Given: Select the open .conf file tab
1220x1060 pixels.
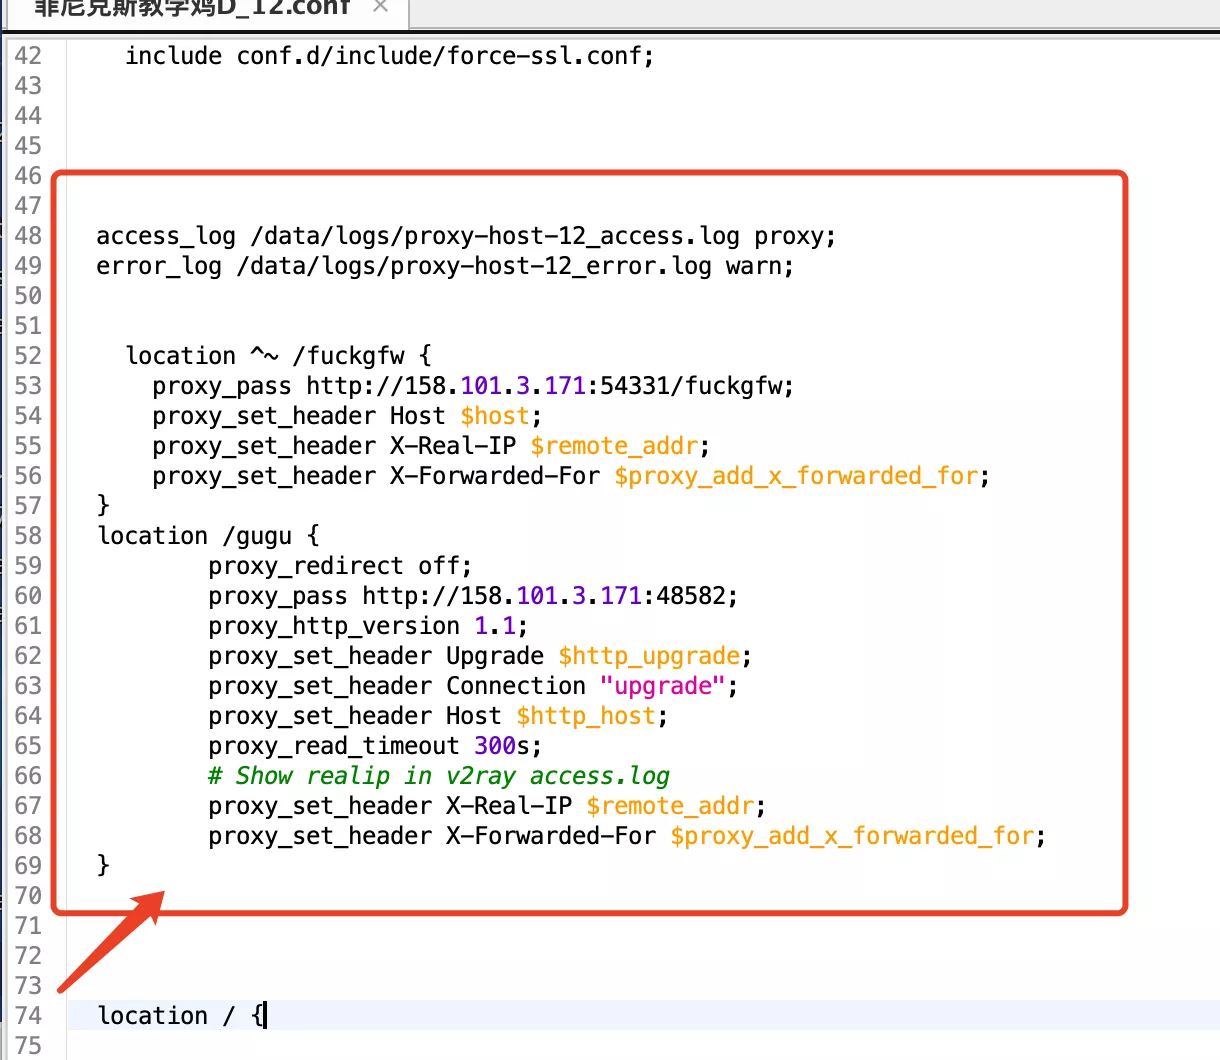Looking at the screenshot, I should pos(190,8).
